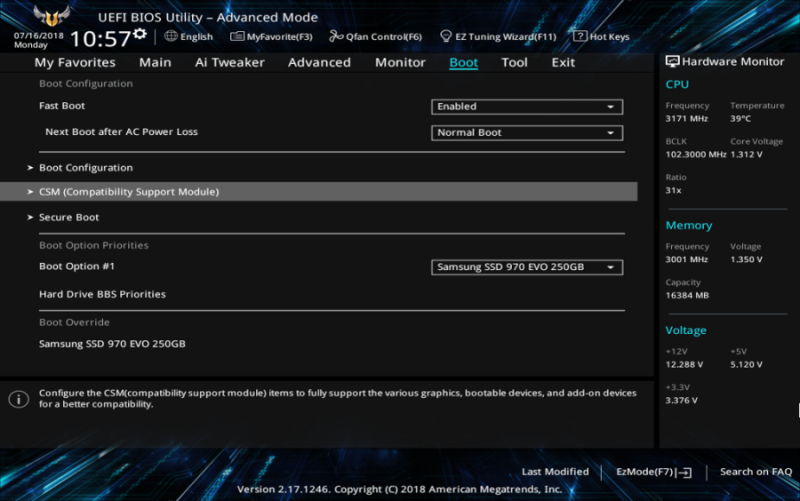Click the 10:57 clock display
Screen dimensions: 800x501
point(101,39)
